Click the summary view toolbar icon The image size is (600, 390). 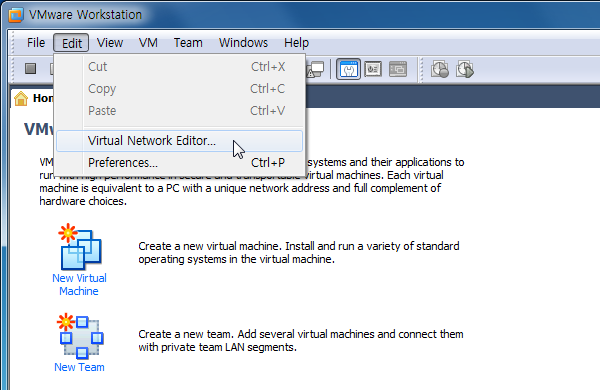[373, 69]
